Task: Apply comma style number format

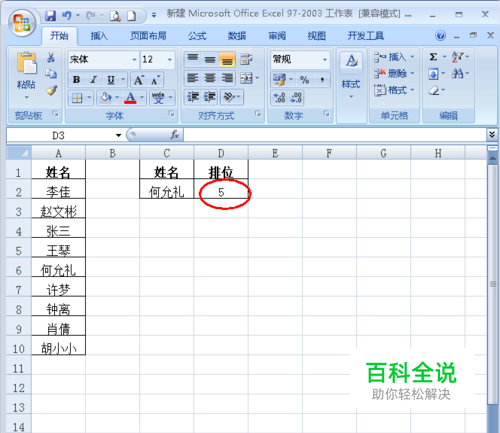Action: [322, 80]
